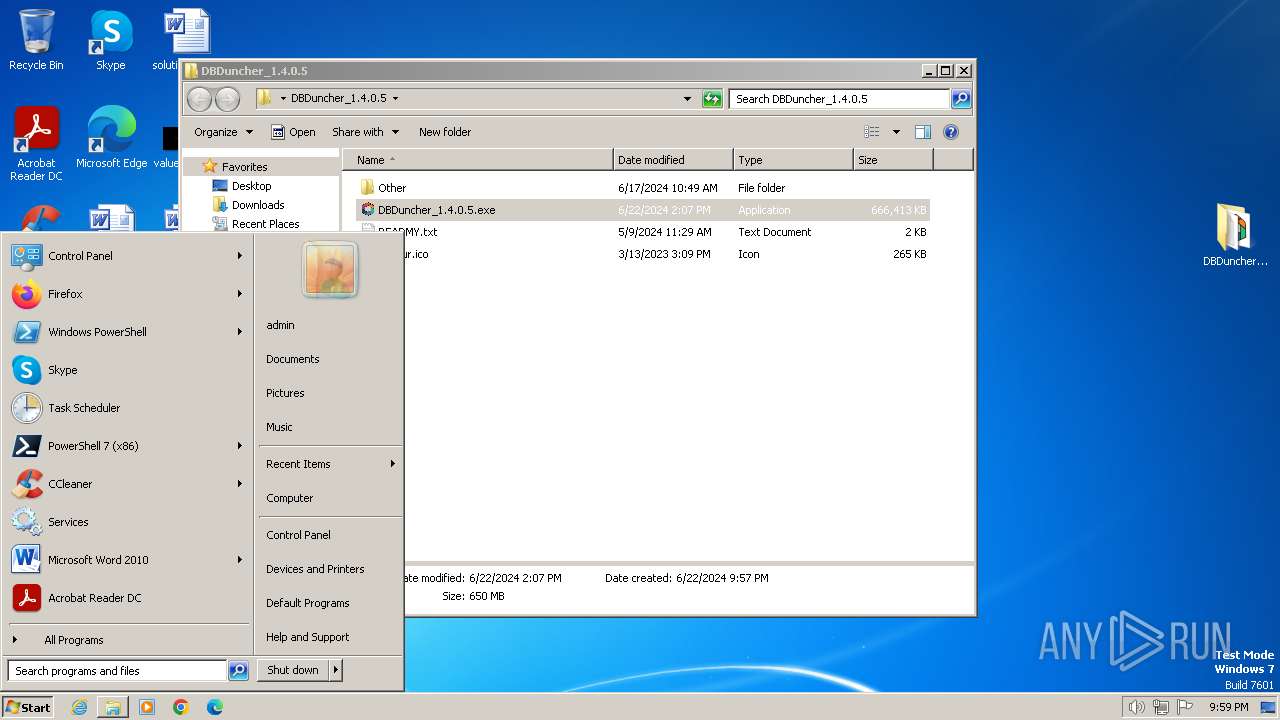This screenshot has width=1280, height=720.
Task: Click the Start button on the taskbar
Action: (x=28, y=707)
